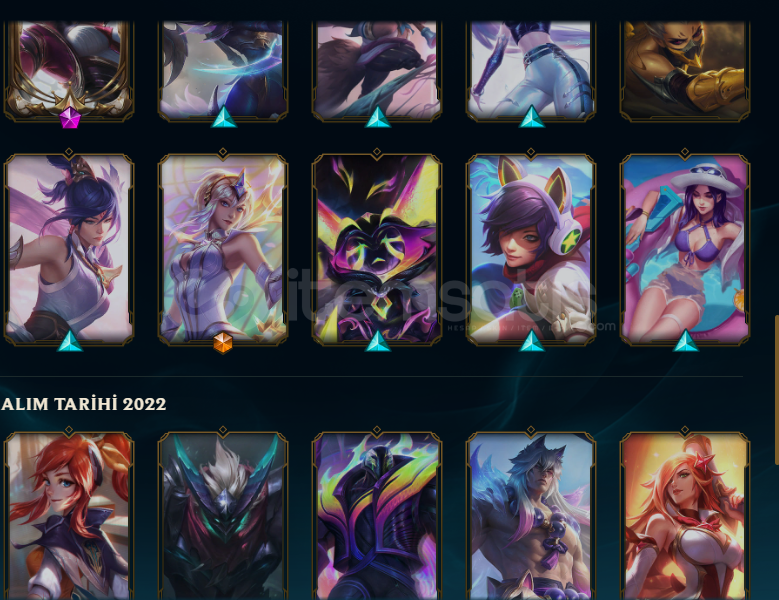Open the purple flame Jhin skin card
Image resolution: width=779 pixels, height=600 pixels.
pos(377,516)
